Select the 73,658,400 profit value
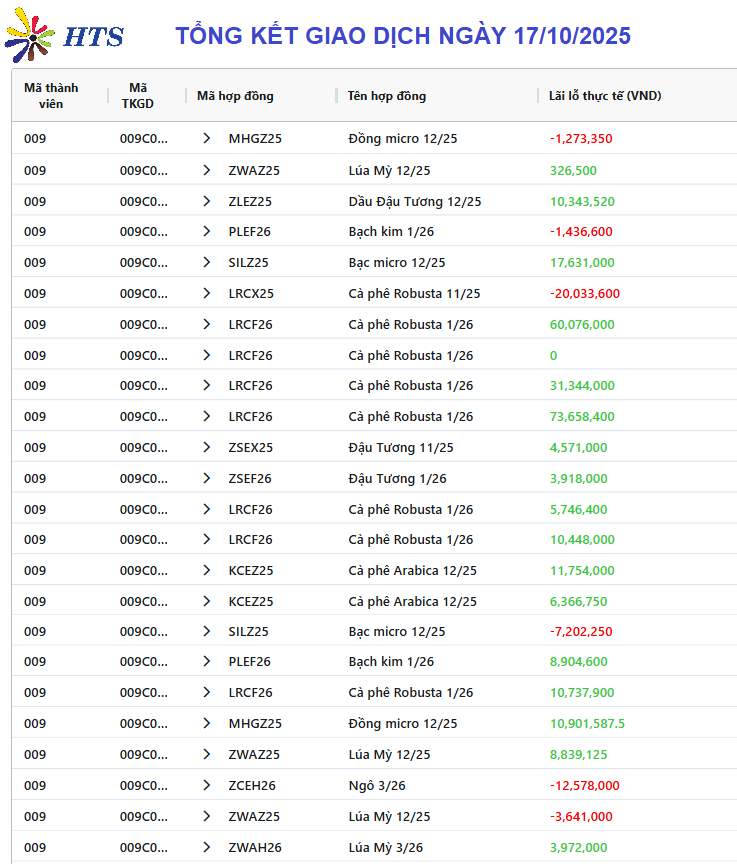The image size is (737, 864). pyautogui.click(x=582, y=416)
